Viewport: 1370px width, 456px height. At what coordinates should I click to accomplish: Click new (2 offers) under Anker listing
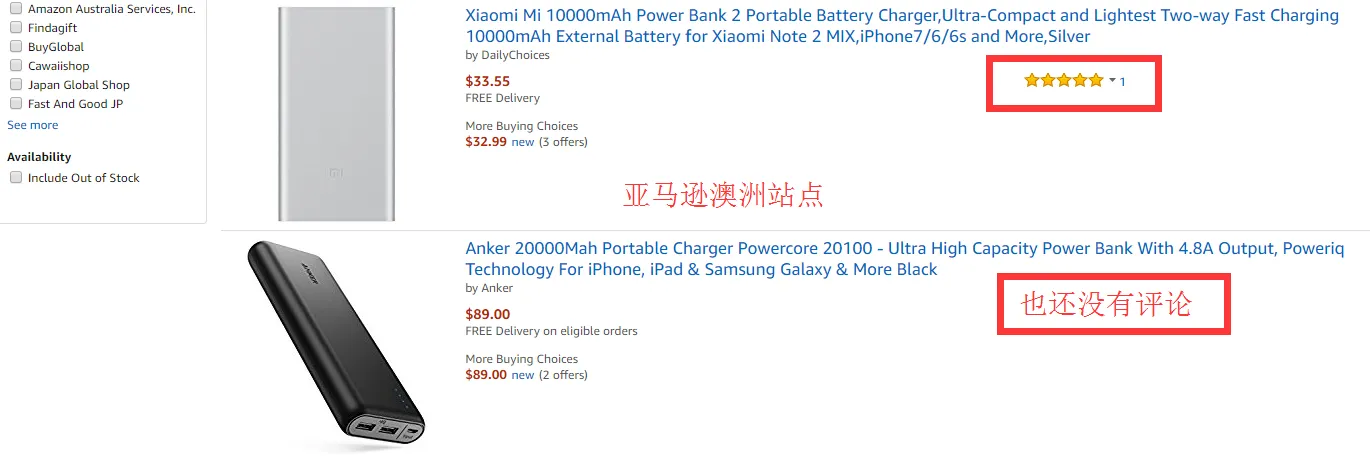pyautogui.click(x=523, y=375)
